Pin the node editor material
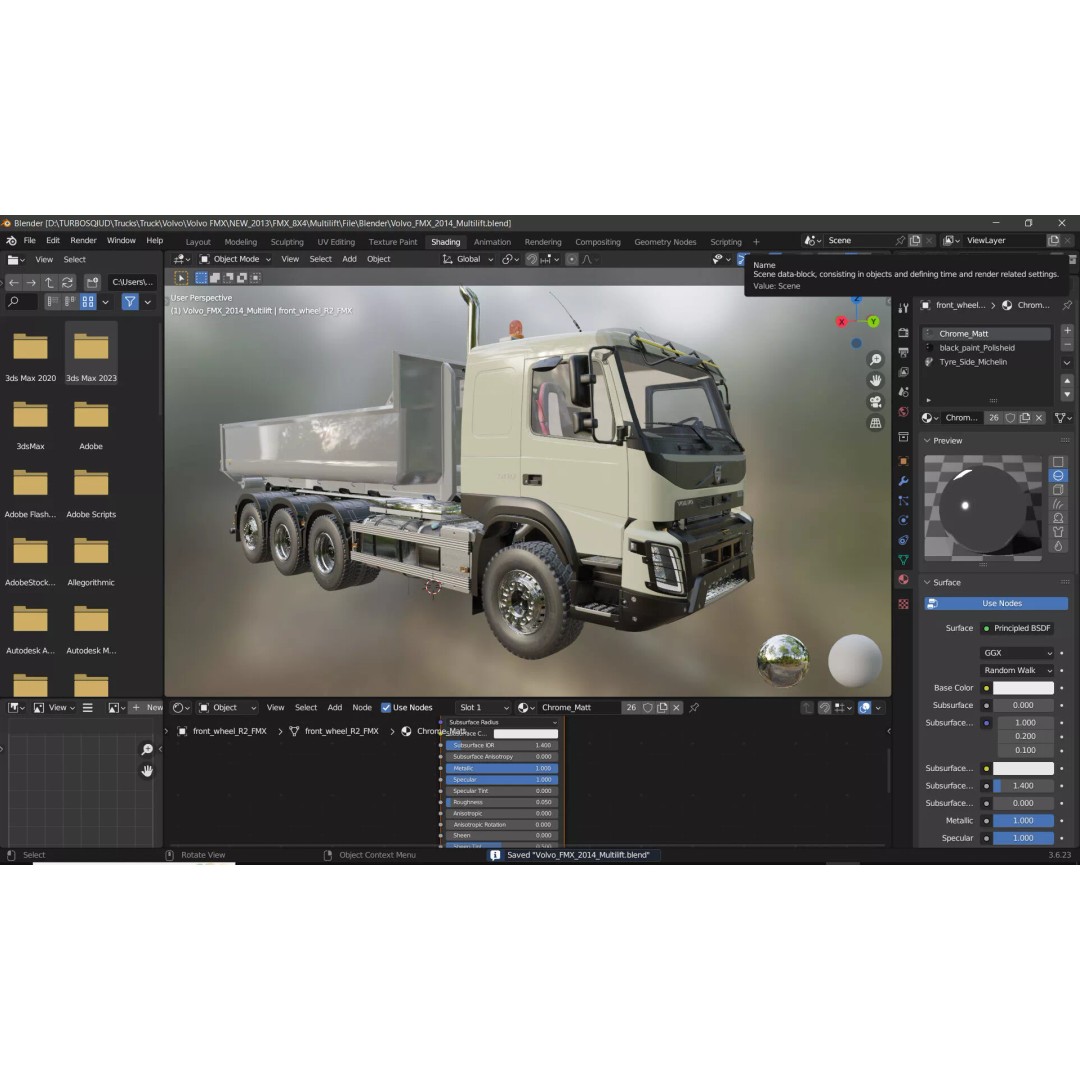 pos(694,707)
